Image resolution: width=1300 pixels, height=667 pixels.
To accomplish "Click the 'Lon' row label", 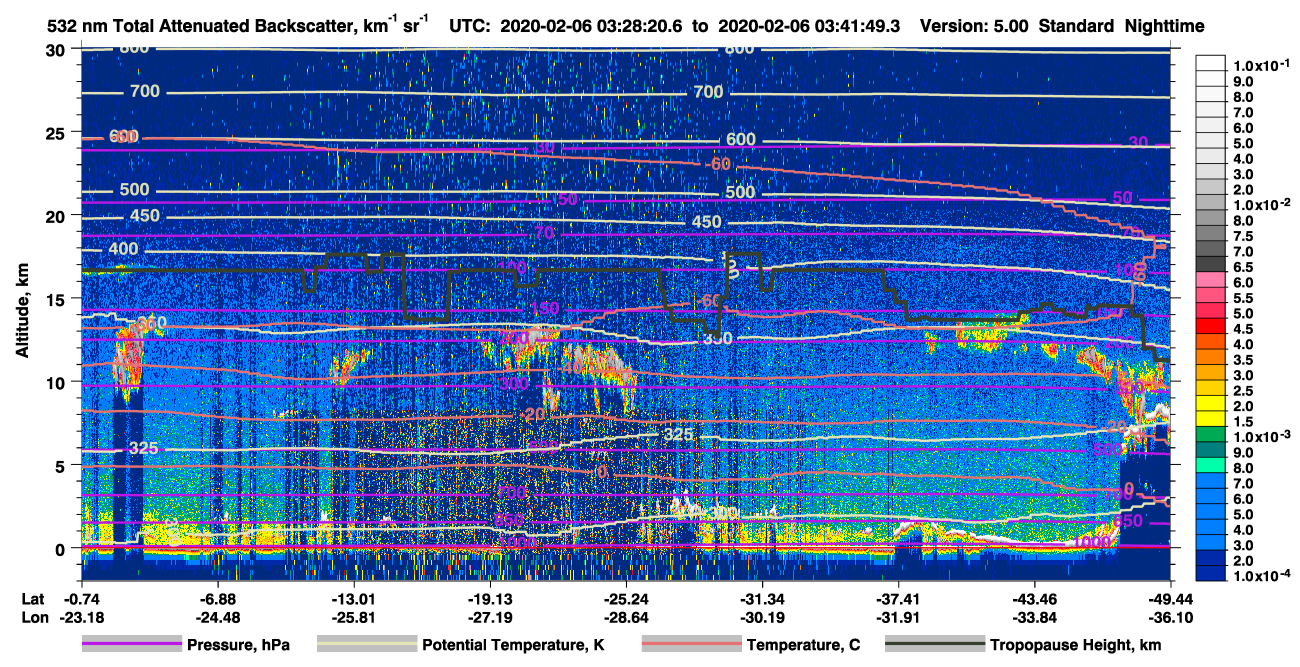I will (x=33, y=617).
